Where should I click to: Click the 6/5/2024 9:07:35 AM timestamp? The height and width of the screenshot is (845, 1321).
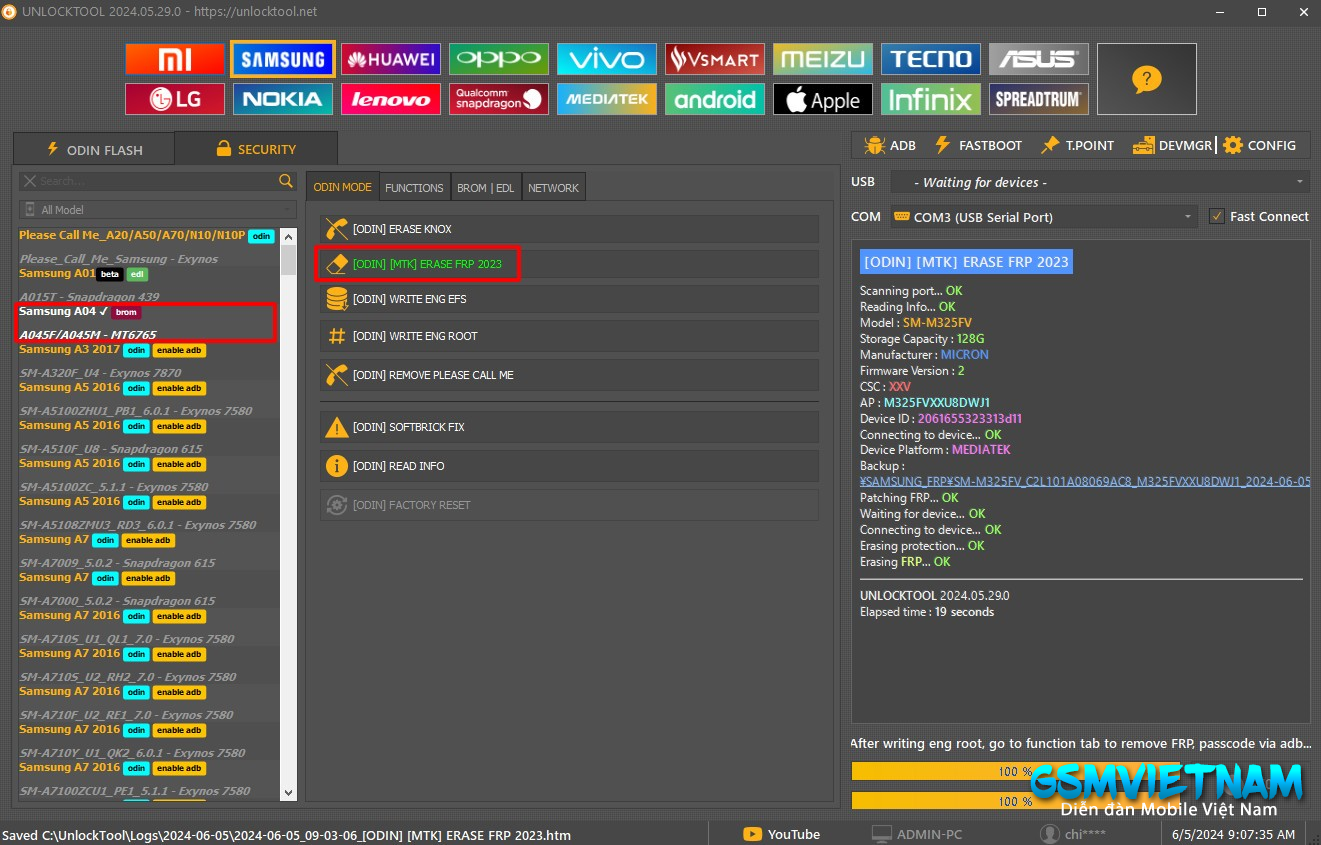[1233, 834]
